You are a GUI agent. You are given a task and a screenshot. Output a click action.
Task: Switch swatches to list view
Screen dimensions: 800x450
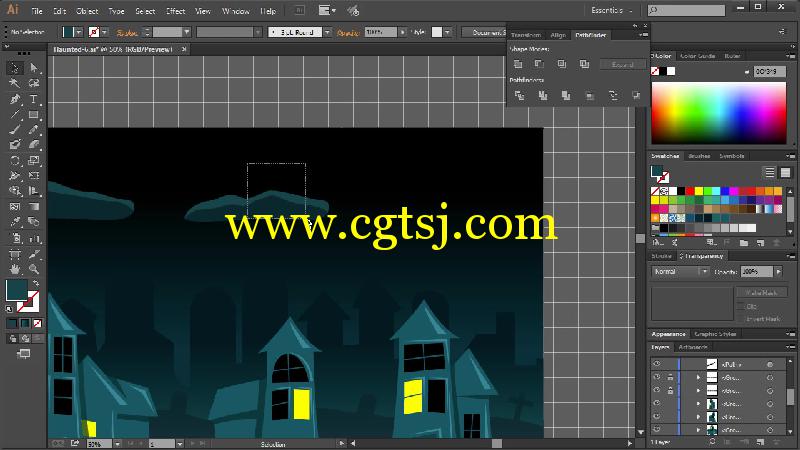tap(769, 172)
